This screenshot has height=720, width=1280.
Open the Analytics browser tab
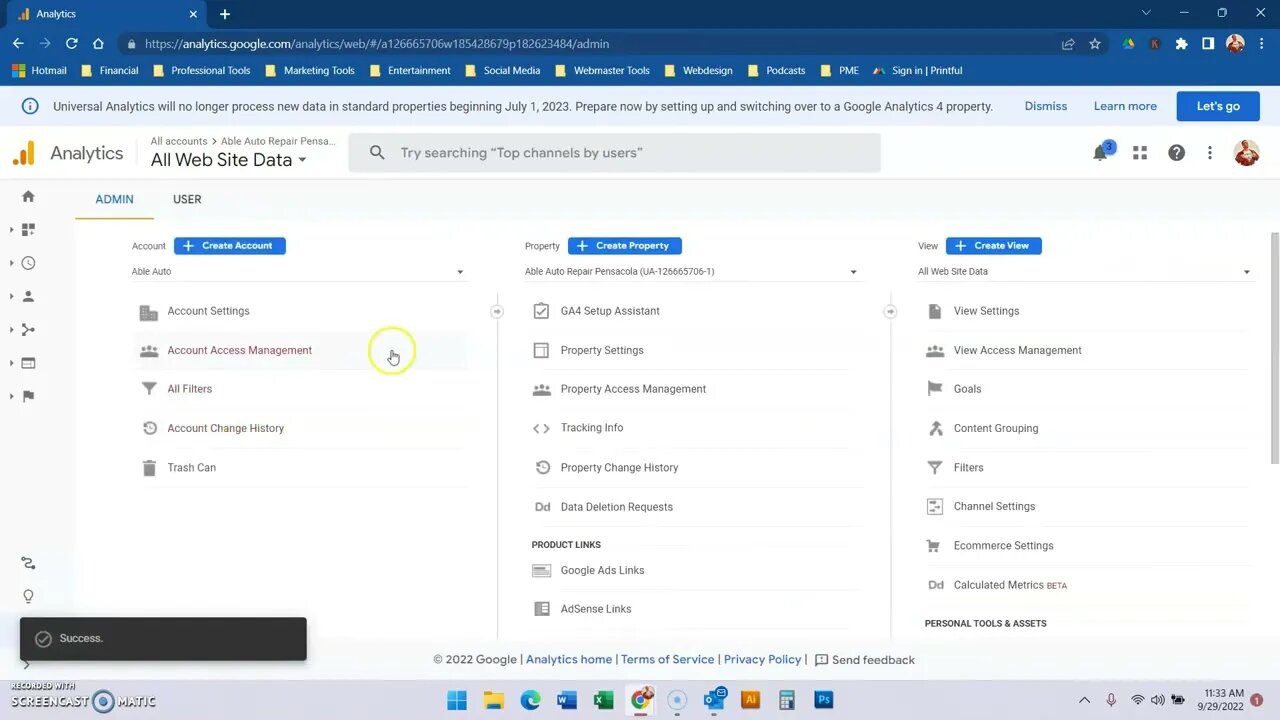pos(105,14)
